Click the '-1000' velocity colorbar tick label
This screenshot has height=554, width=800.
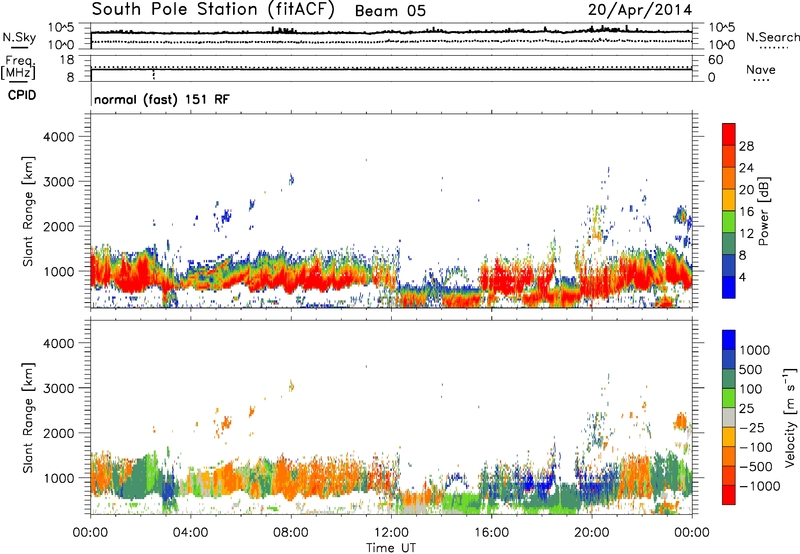click(x=760, y=486)
